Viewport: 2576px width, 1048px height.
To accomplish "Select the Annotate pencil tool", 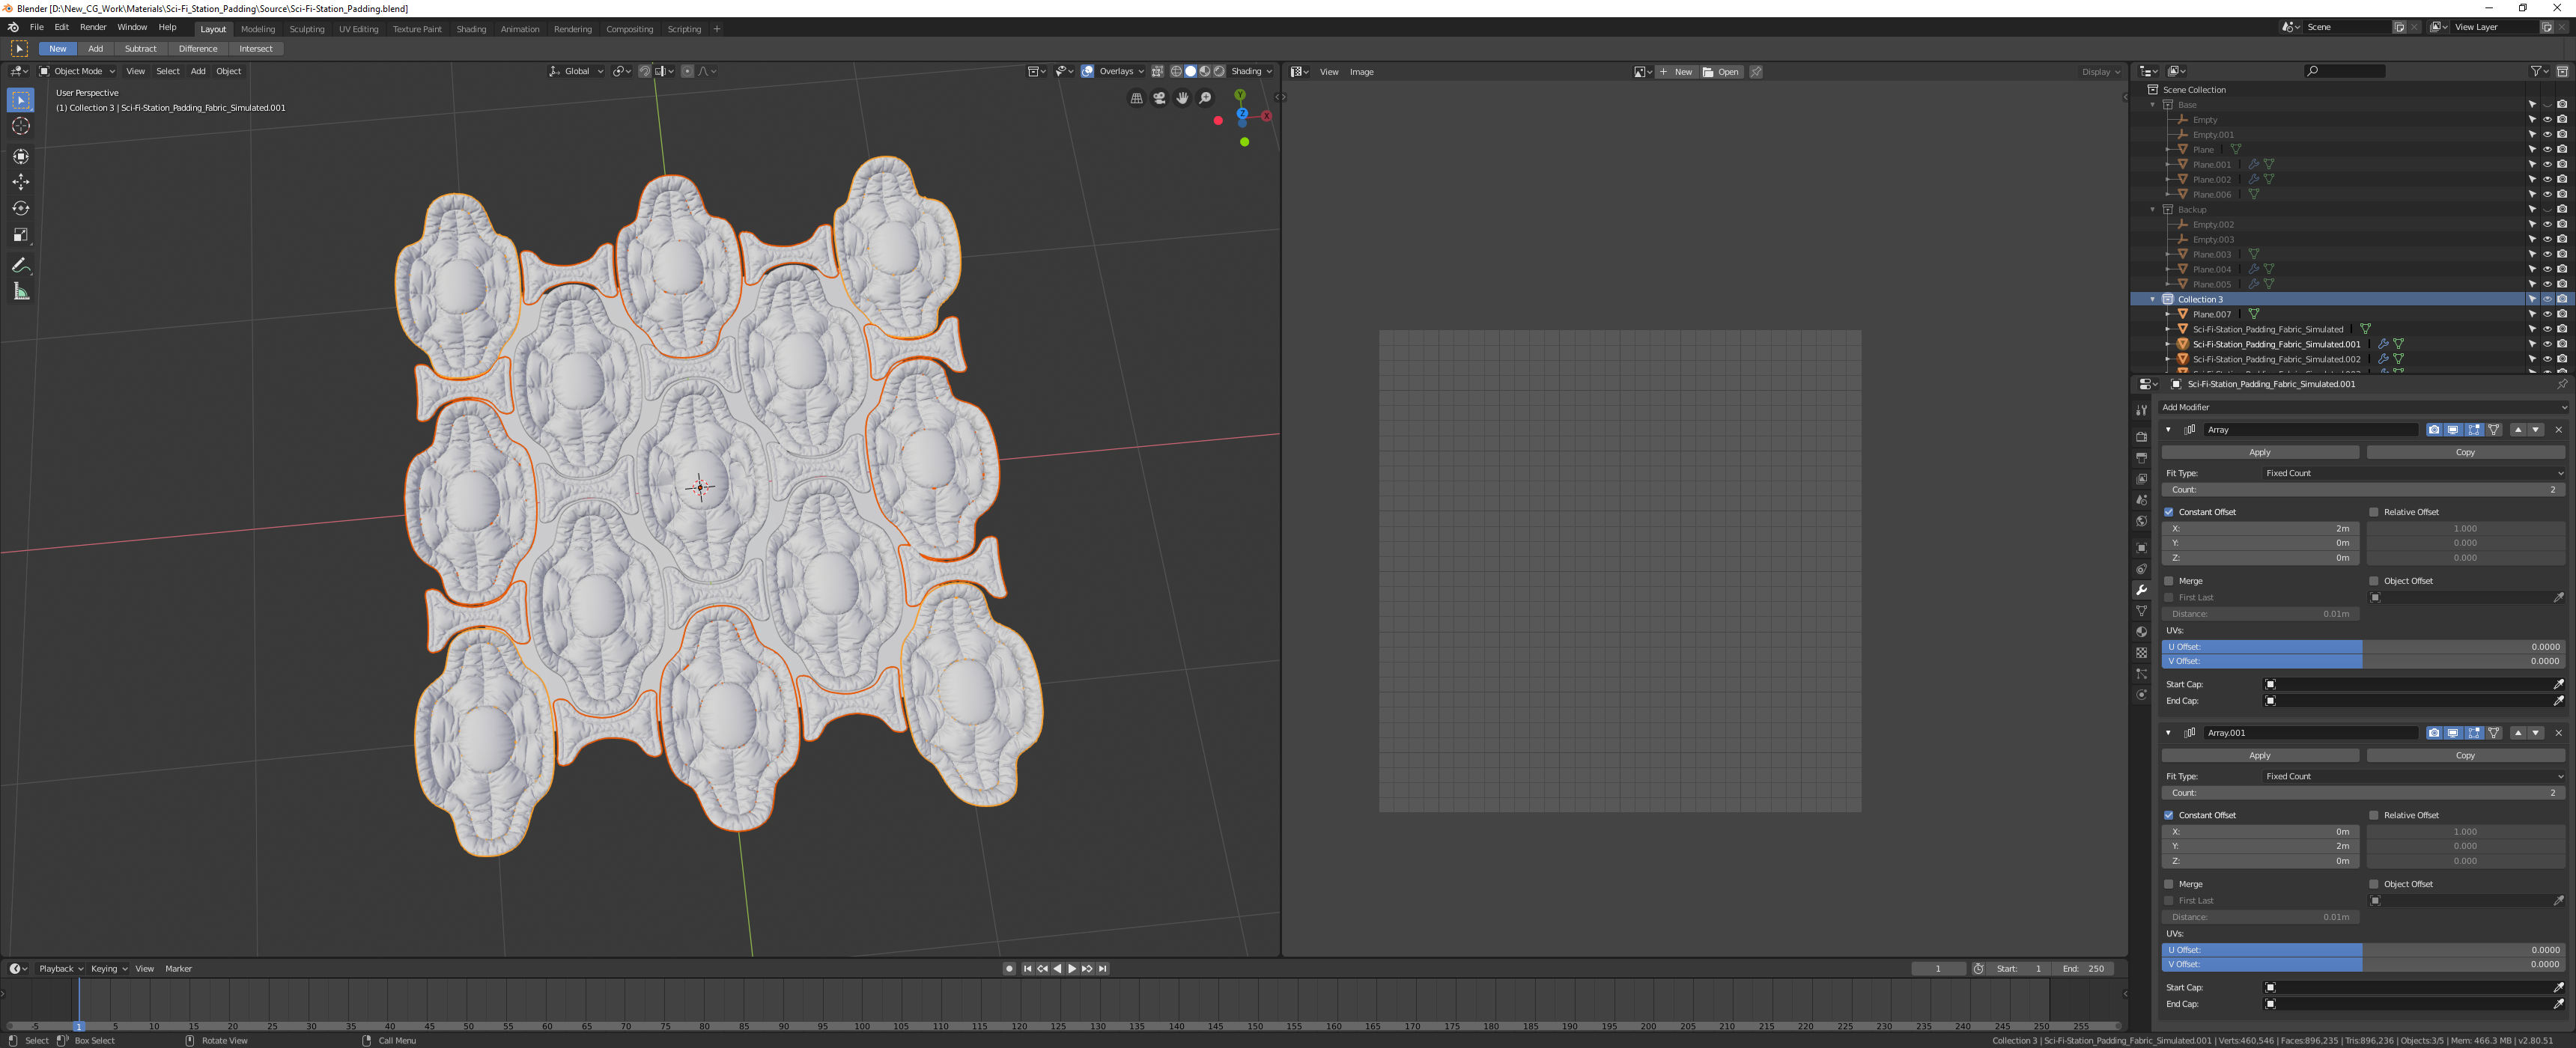I will pyautogui.click(x=21, y=265).
